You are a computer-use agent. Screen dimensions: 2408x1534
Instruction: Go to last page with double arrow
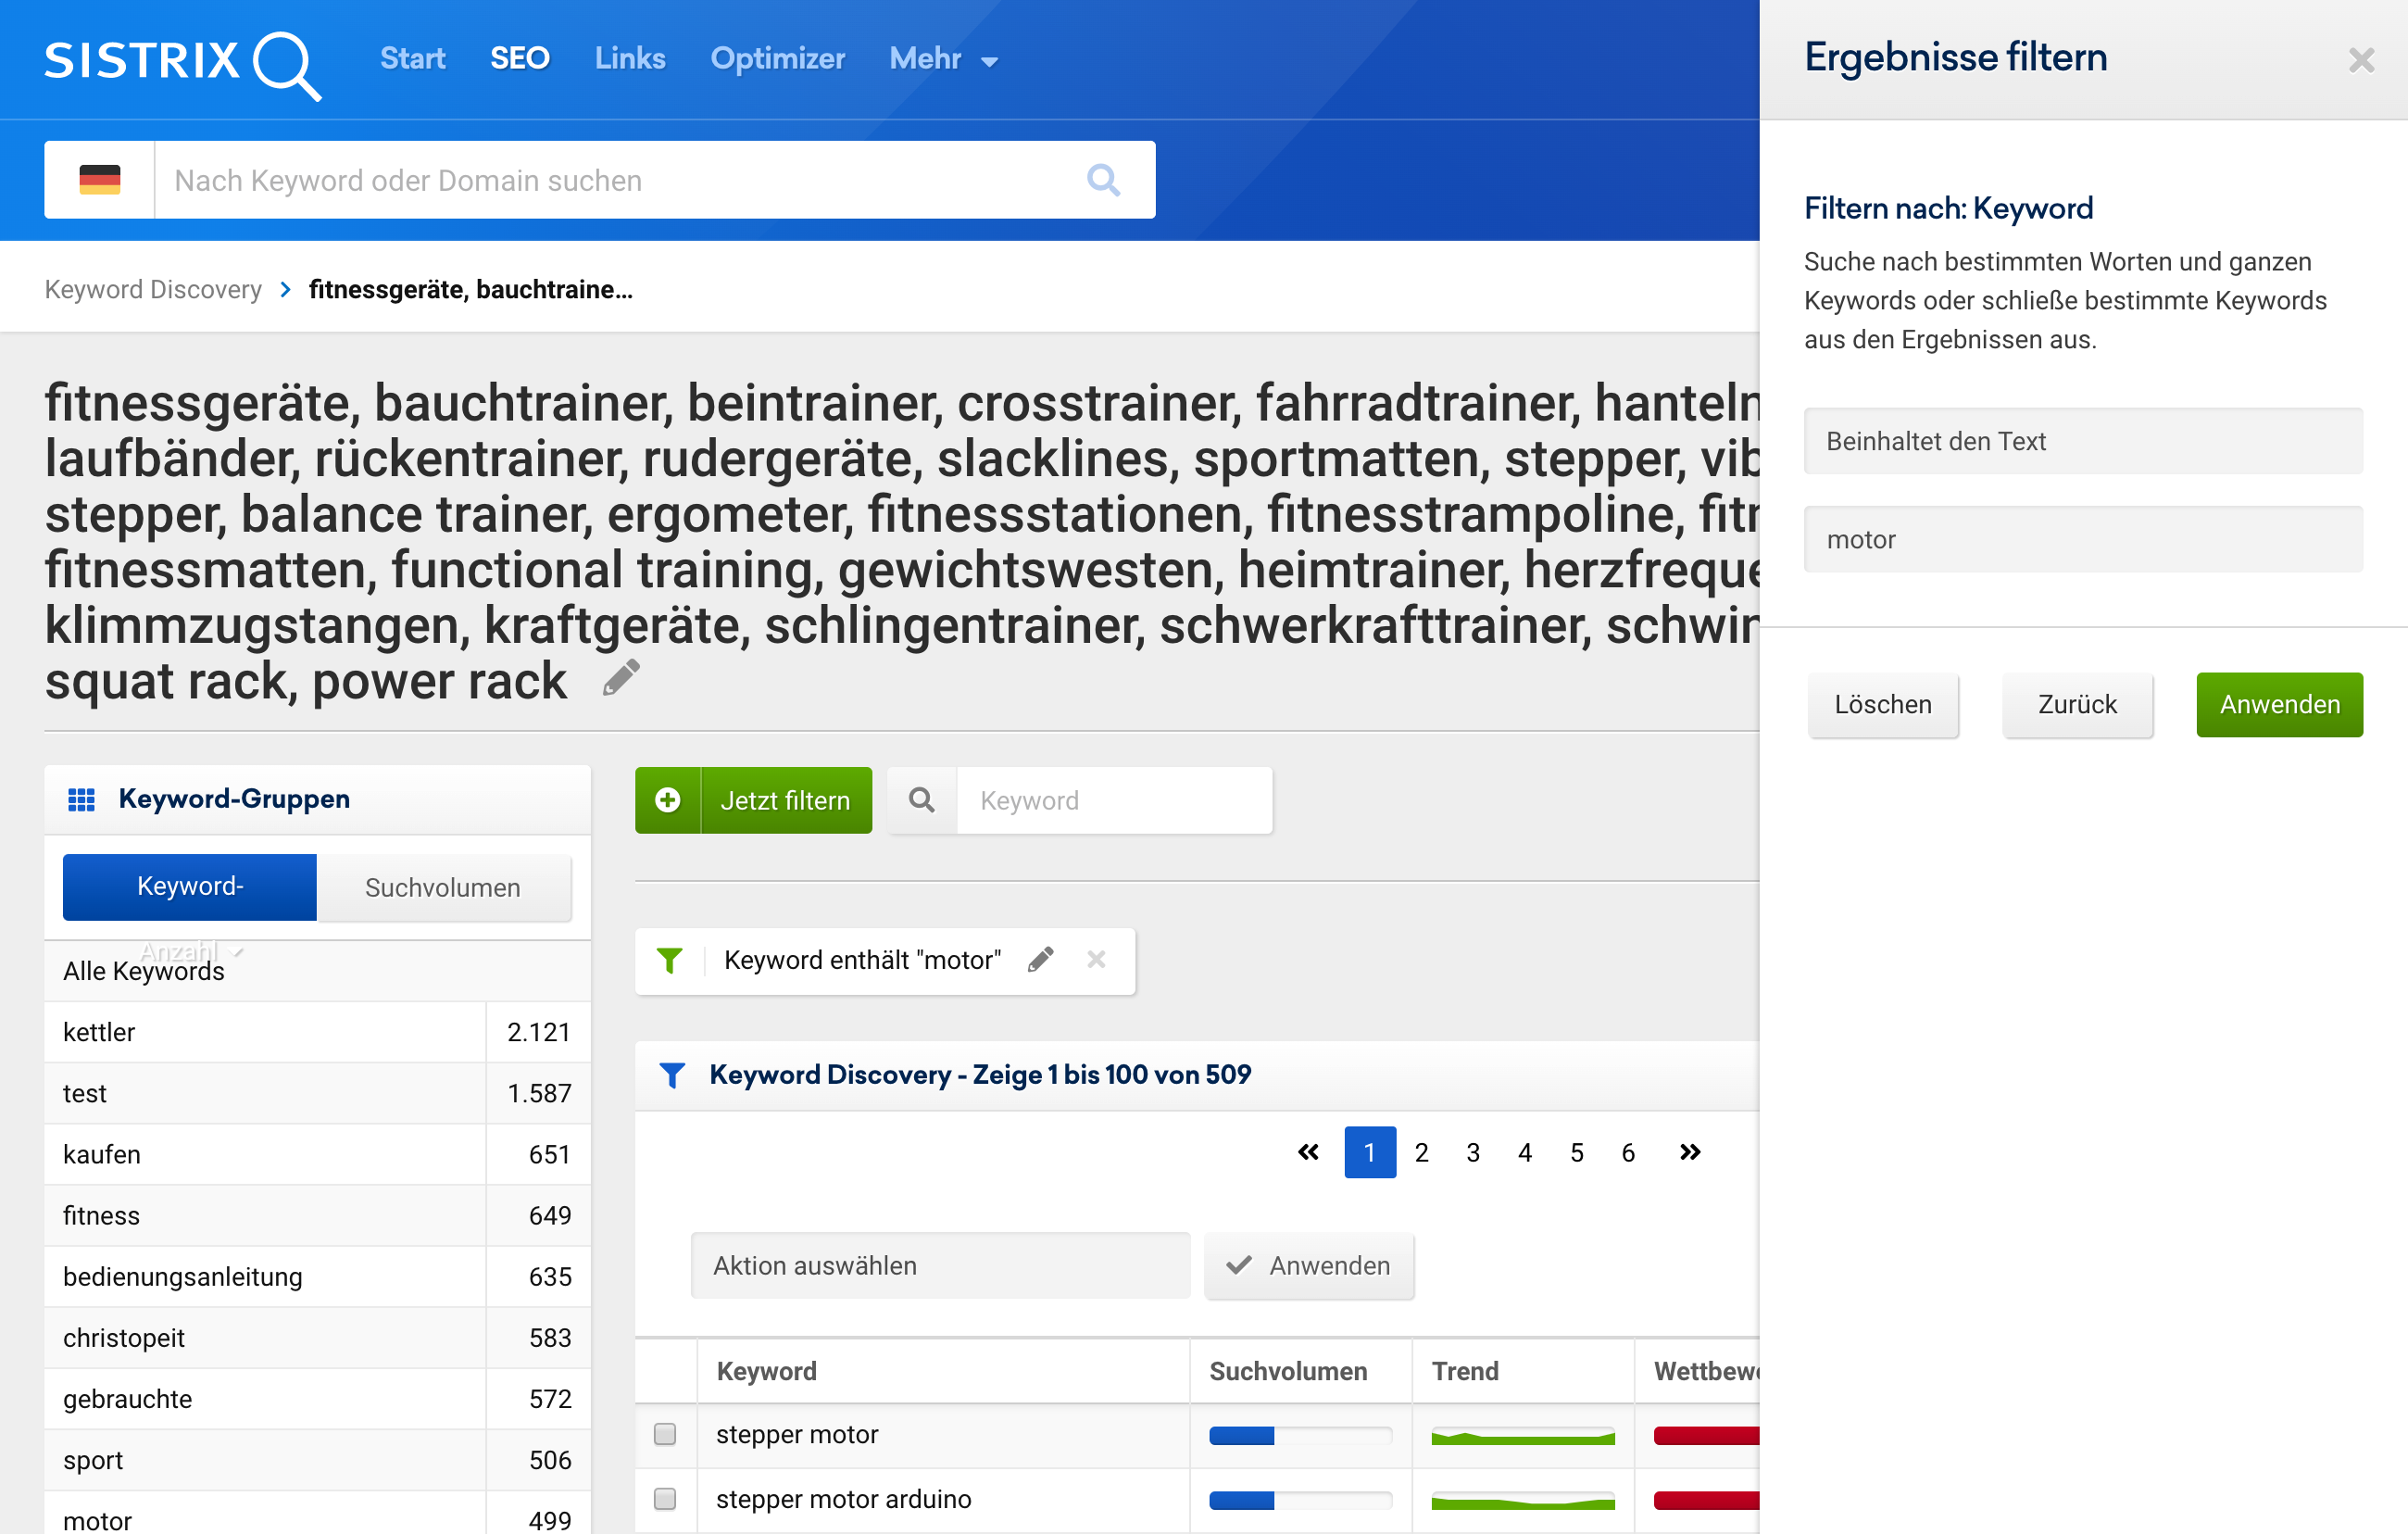tap(1690, 1152)
